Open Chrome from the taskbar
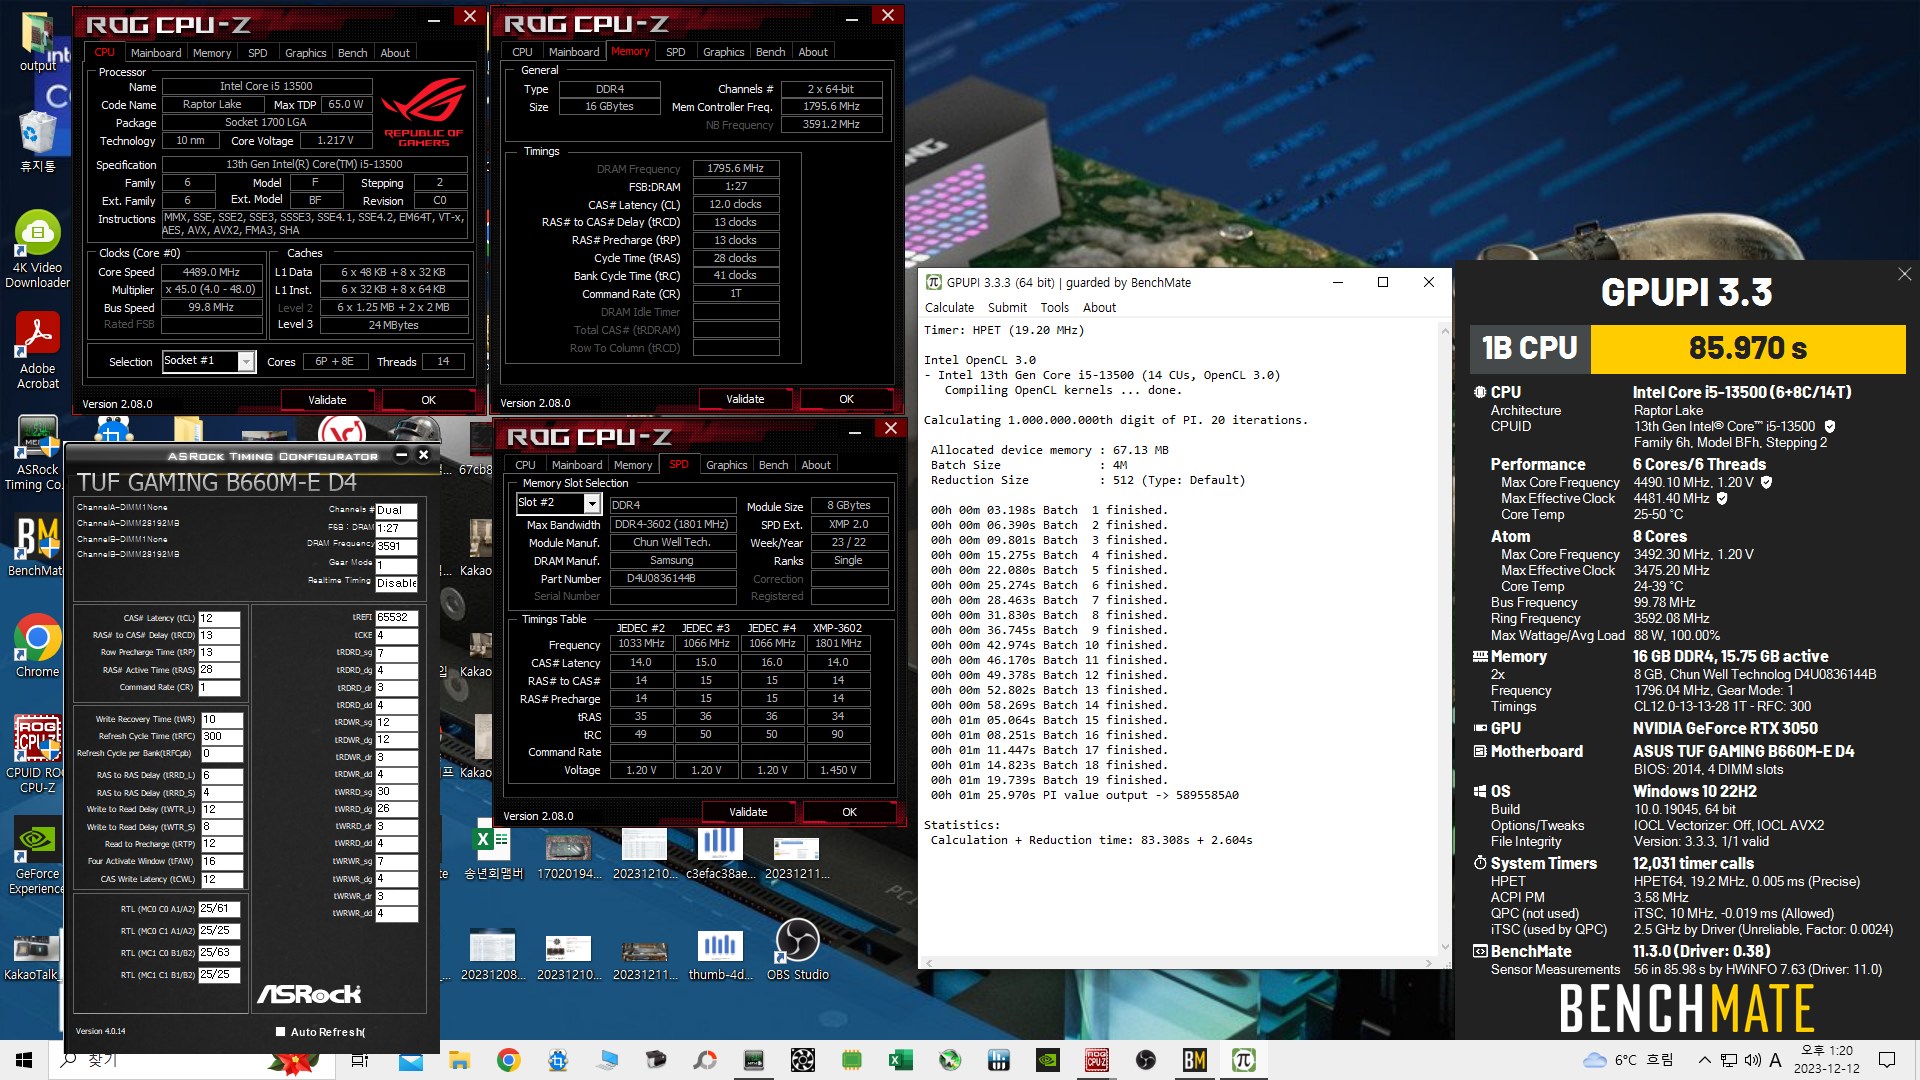 tap(508, 1060)
